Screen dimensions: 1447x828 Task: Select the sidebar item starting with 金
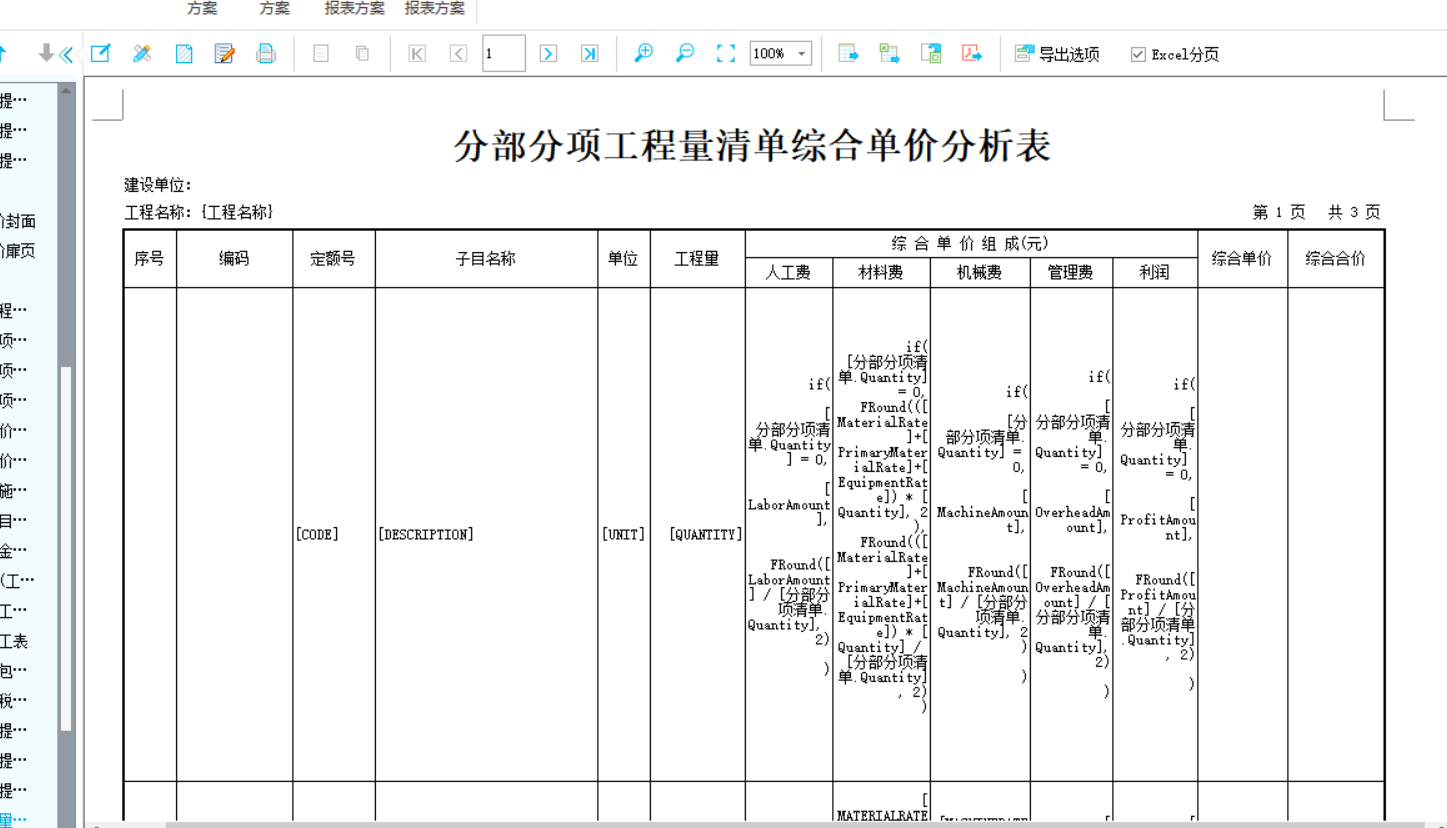tap(14, 550)
